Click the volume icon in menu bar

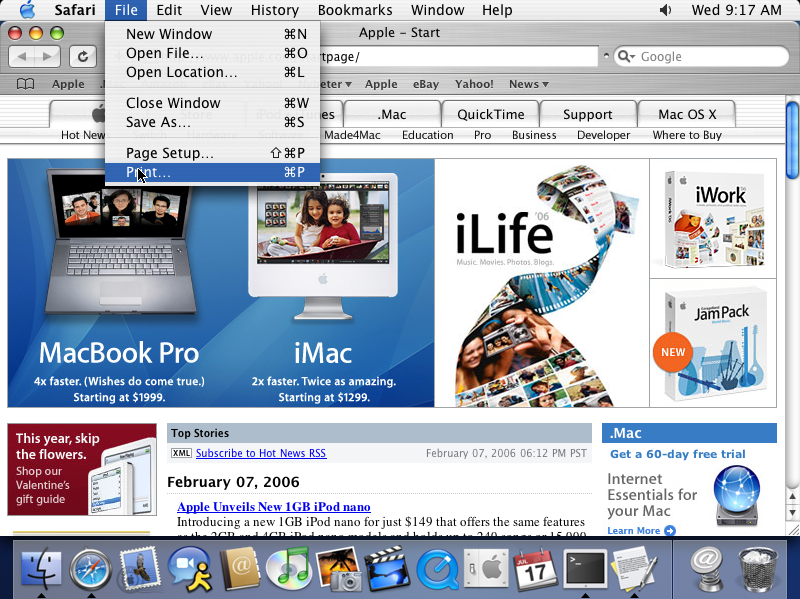(665, 10)
